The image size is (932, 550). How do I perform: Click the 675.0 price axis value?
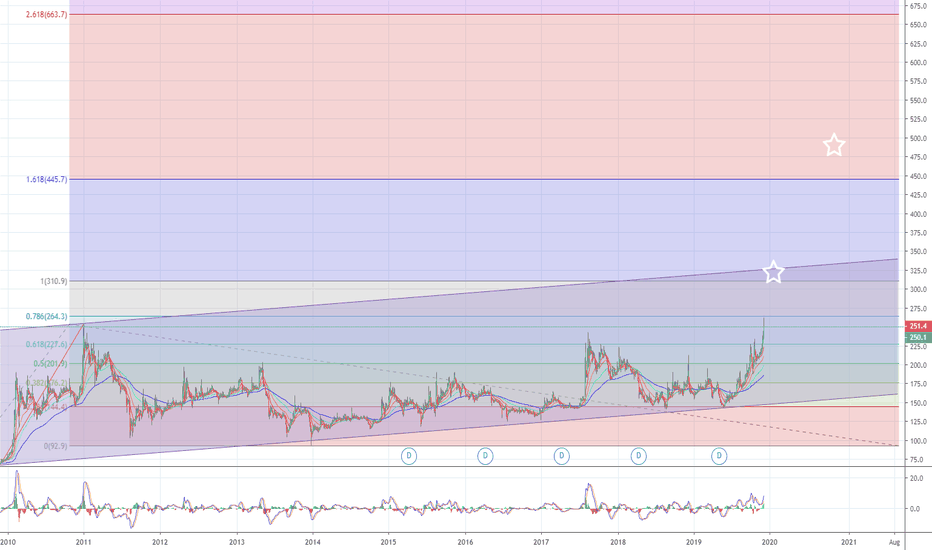click(x=918, y=5)
